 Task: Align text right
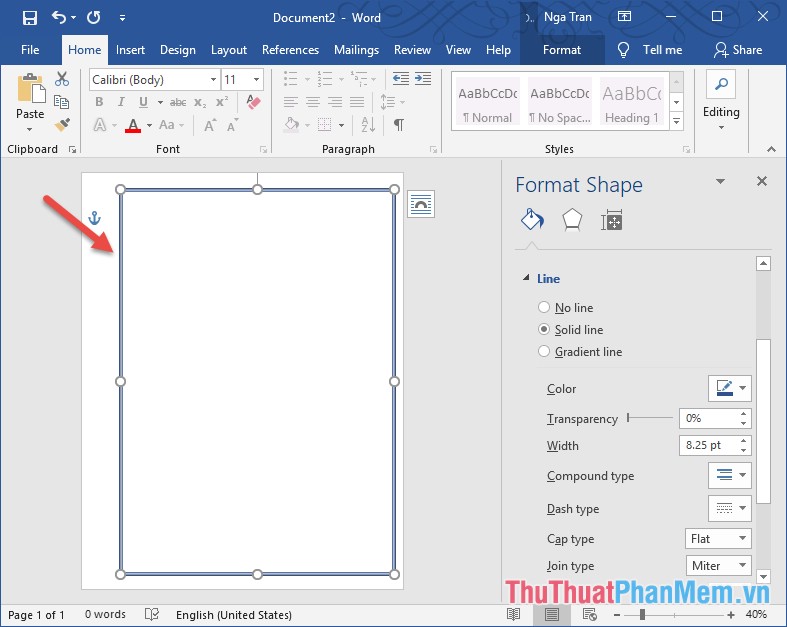click(x=335, y=102)
